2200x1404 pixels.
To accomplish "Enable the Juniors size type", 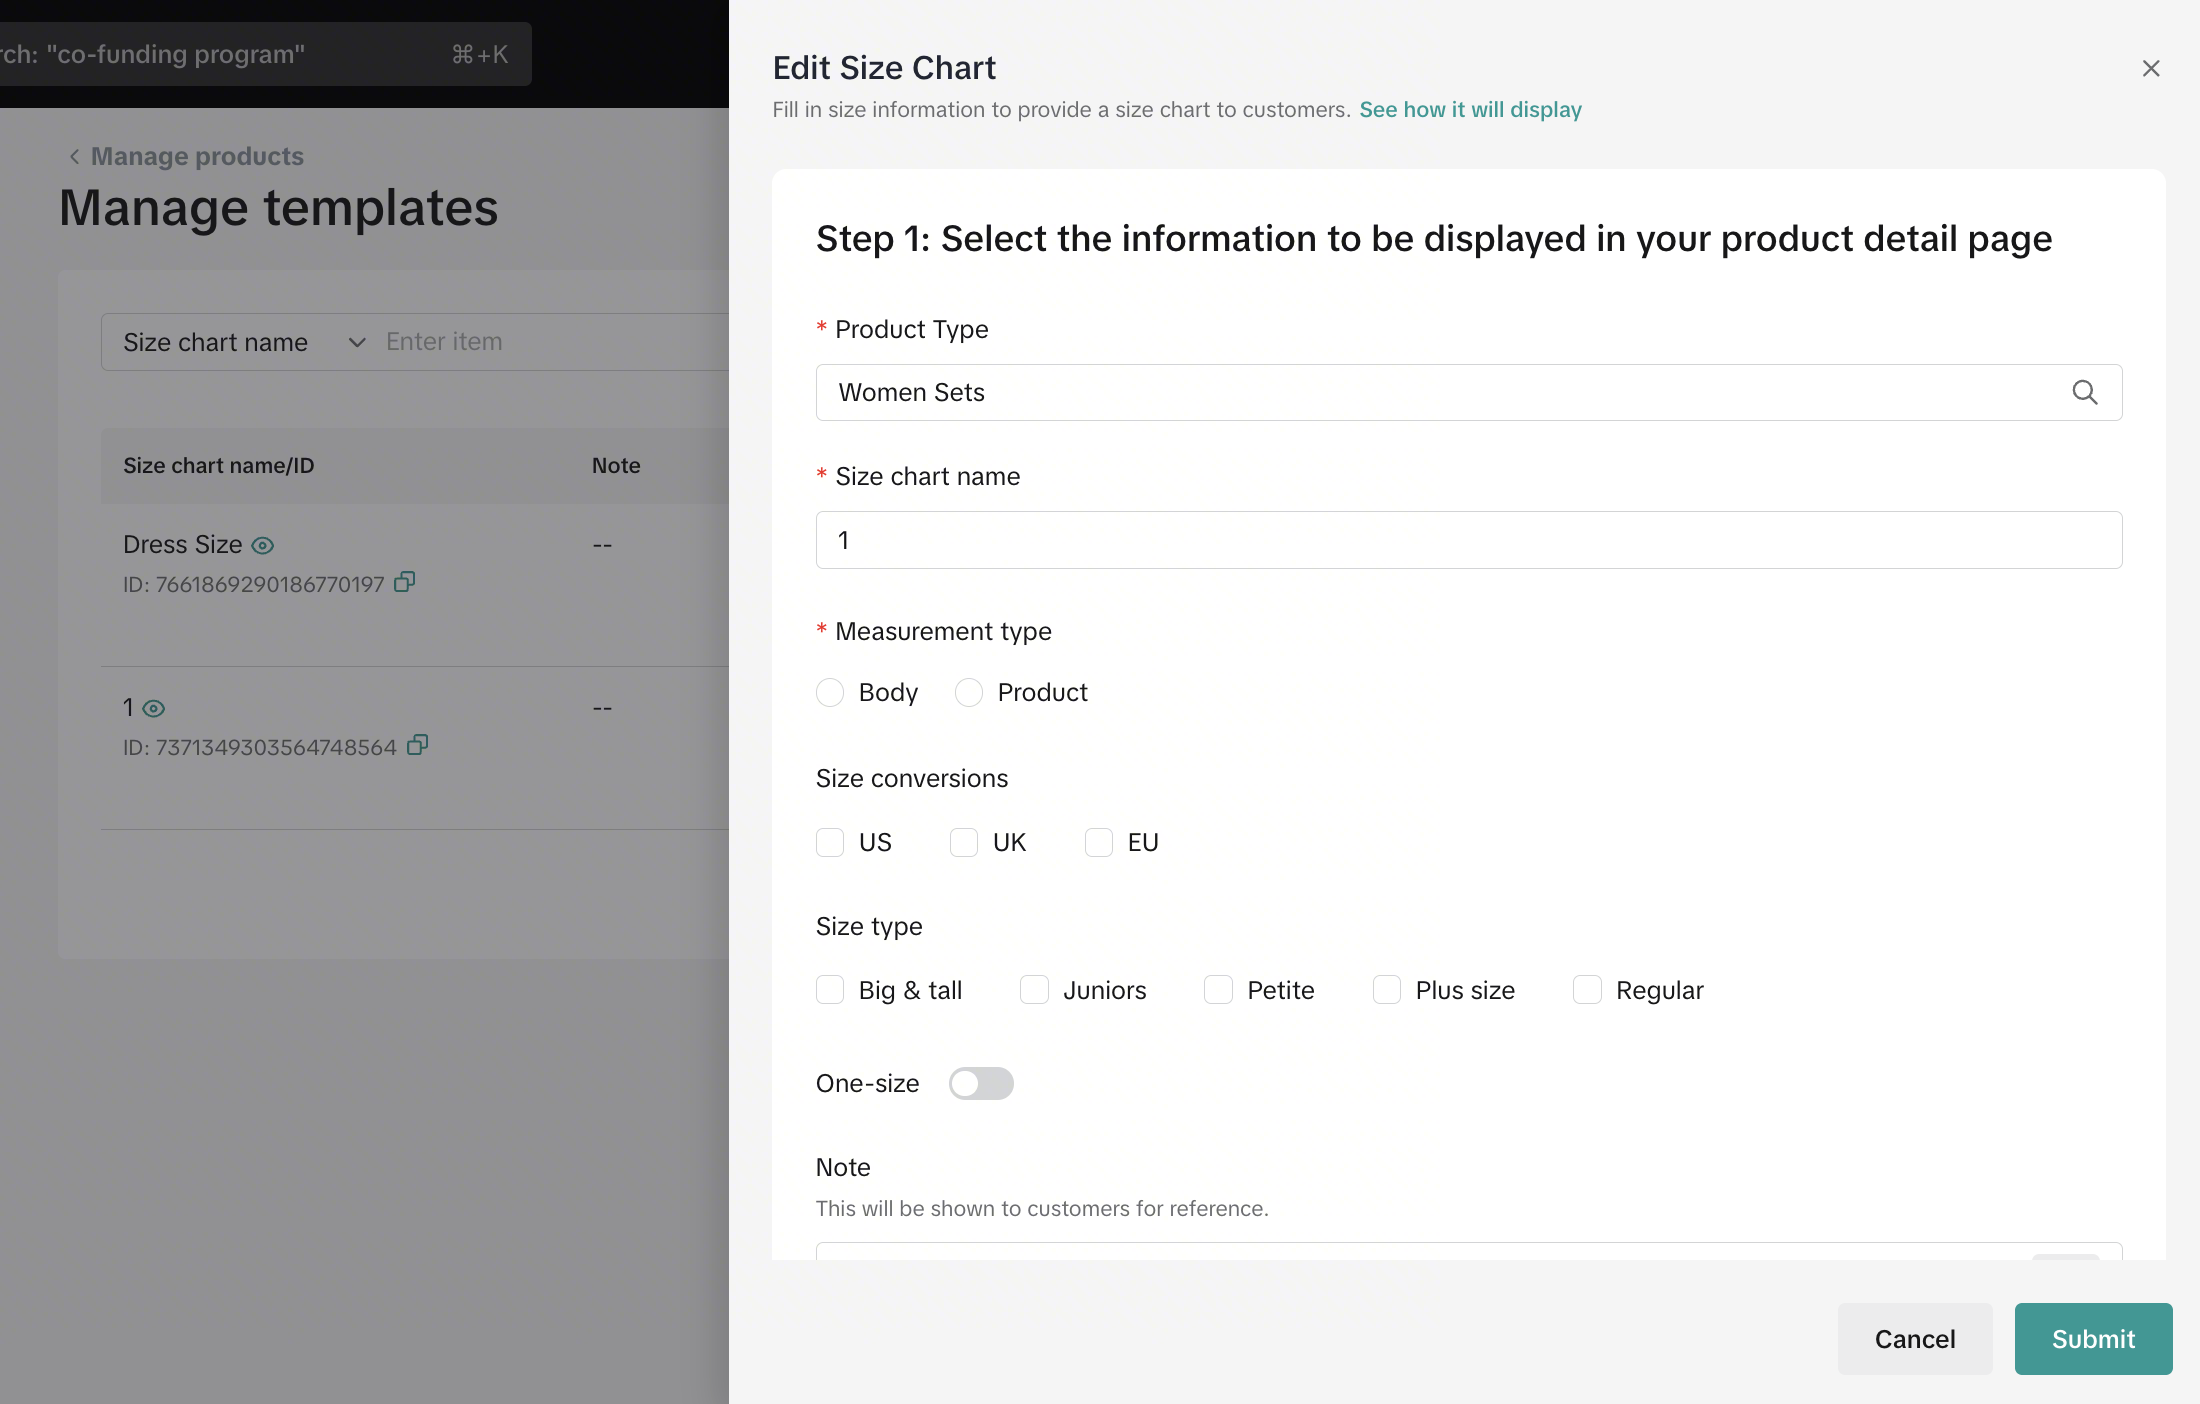I will coord(1034,990).
